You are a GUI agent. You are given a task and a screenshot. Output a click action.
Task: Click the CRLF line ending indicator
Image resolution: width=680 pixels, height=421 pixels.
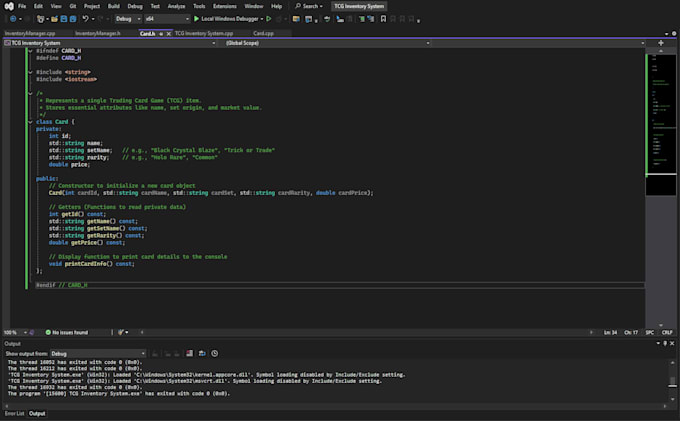tap(667, 332)
